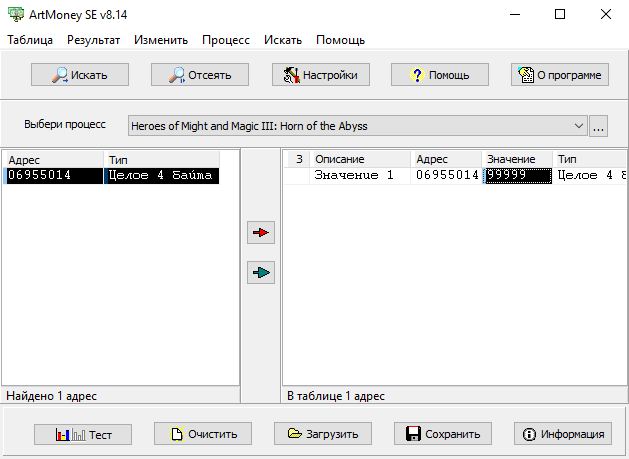Select the Целое 4 байта type cell in left list
This screenshot has height=459, width=629.
tap(162, 176)
